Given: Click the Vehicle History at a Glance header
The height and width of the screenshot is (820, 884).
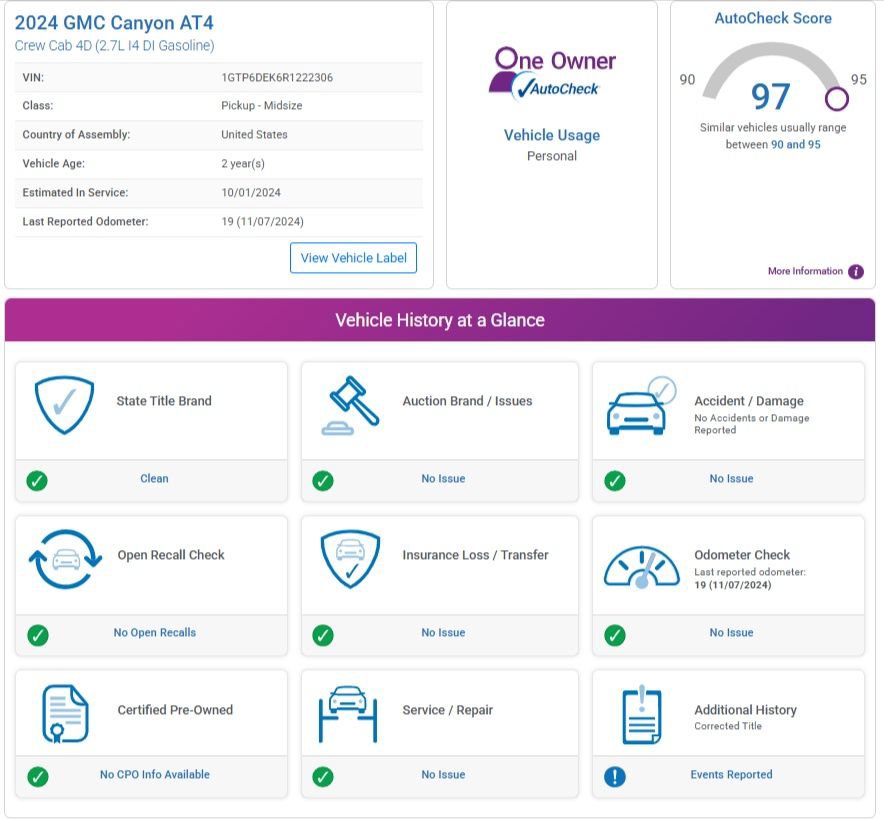Looking at the screenshot, I should (440, 320).
